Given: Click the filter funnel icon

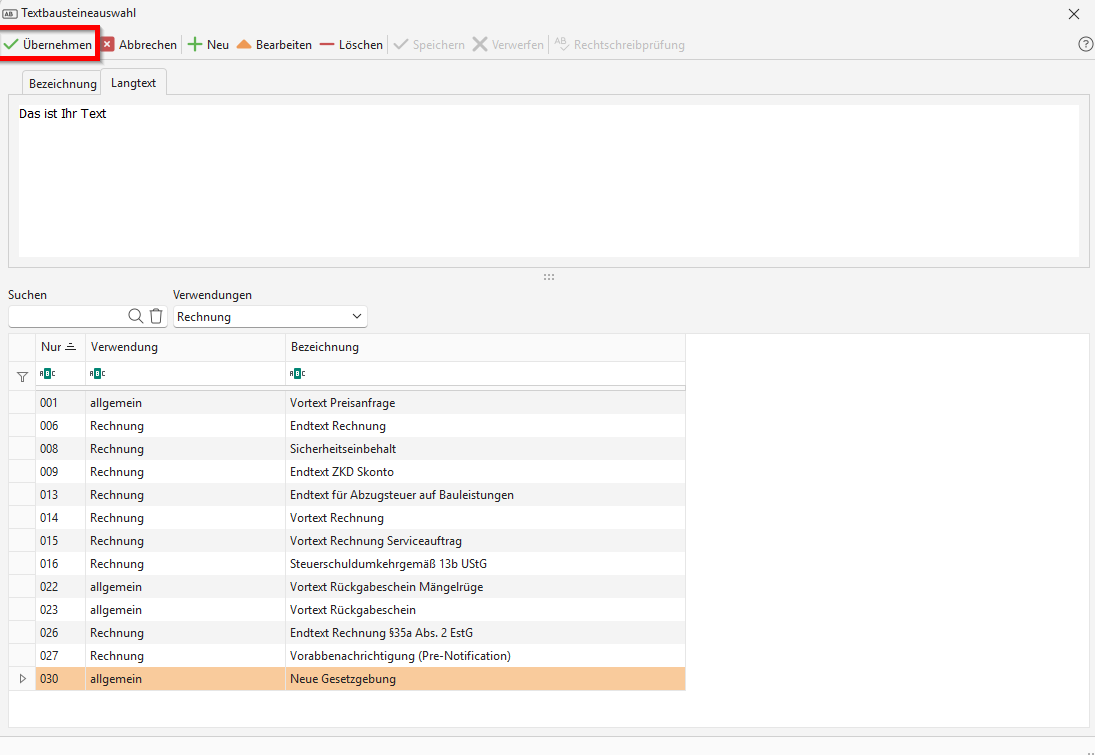Looking at the screenshot, I should [22, 377].
